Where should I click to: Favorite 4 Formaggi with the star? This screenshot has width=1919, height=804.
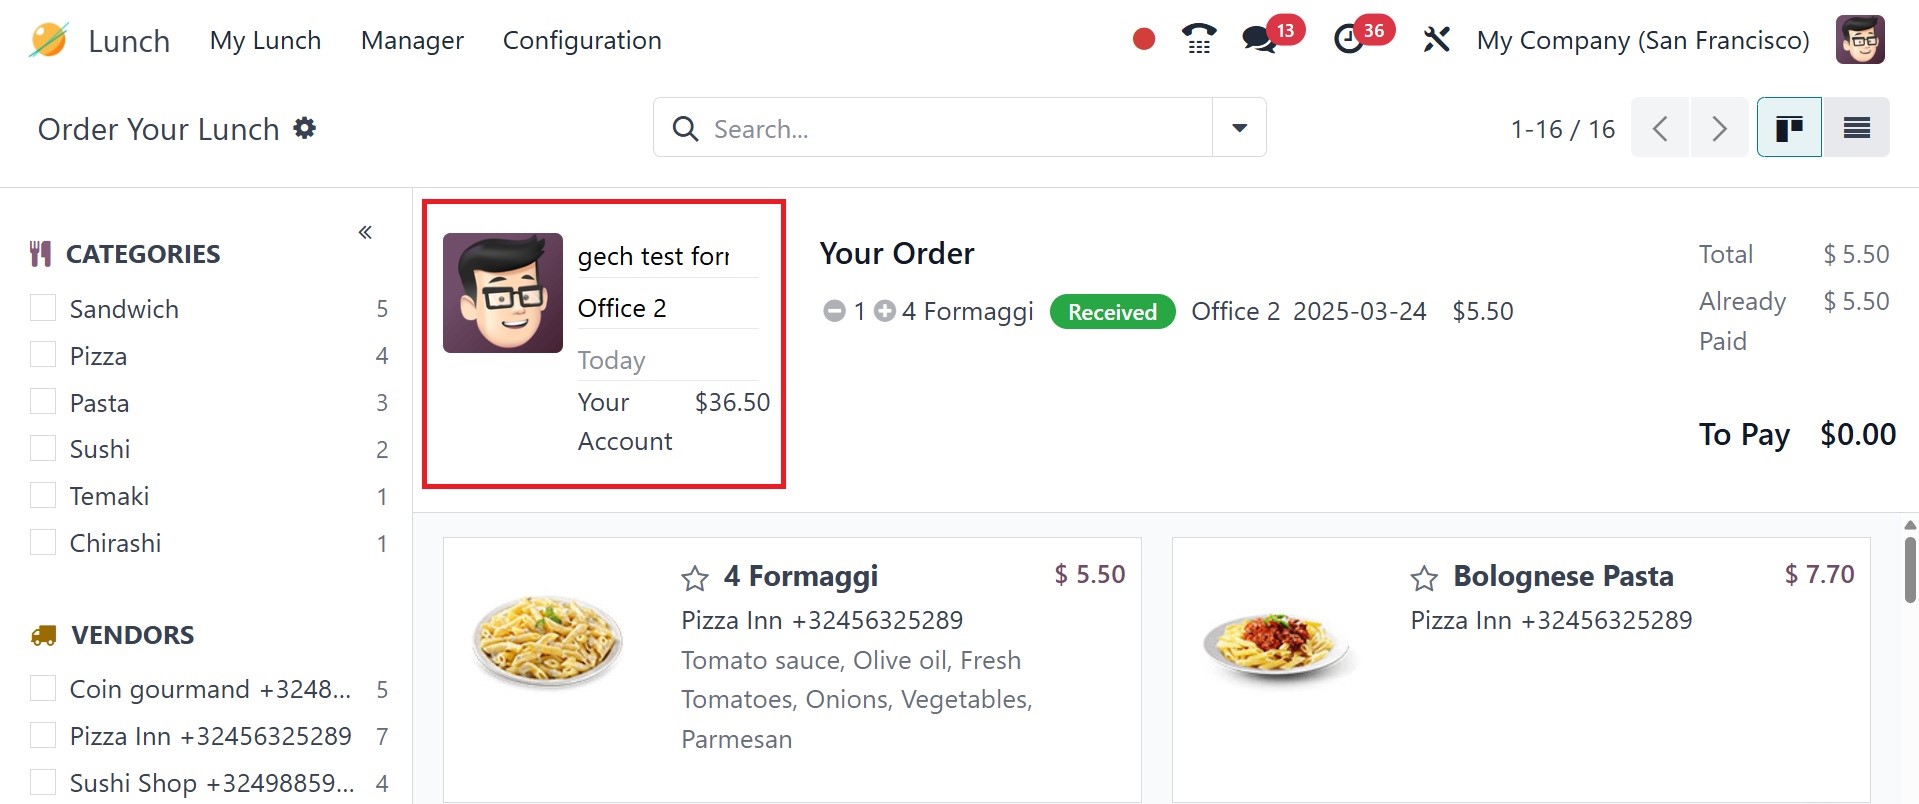pos(695,578)
